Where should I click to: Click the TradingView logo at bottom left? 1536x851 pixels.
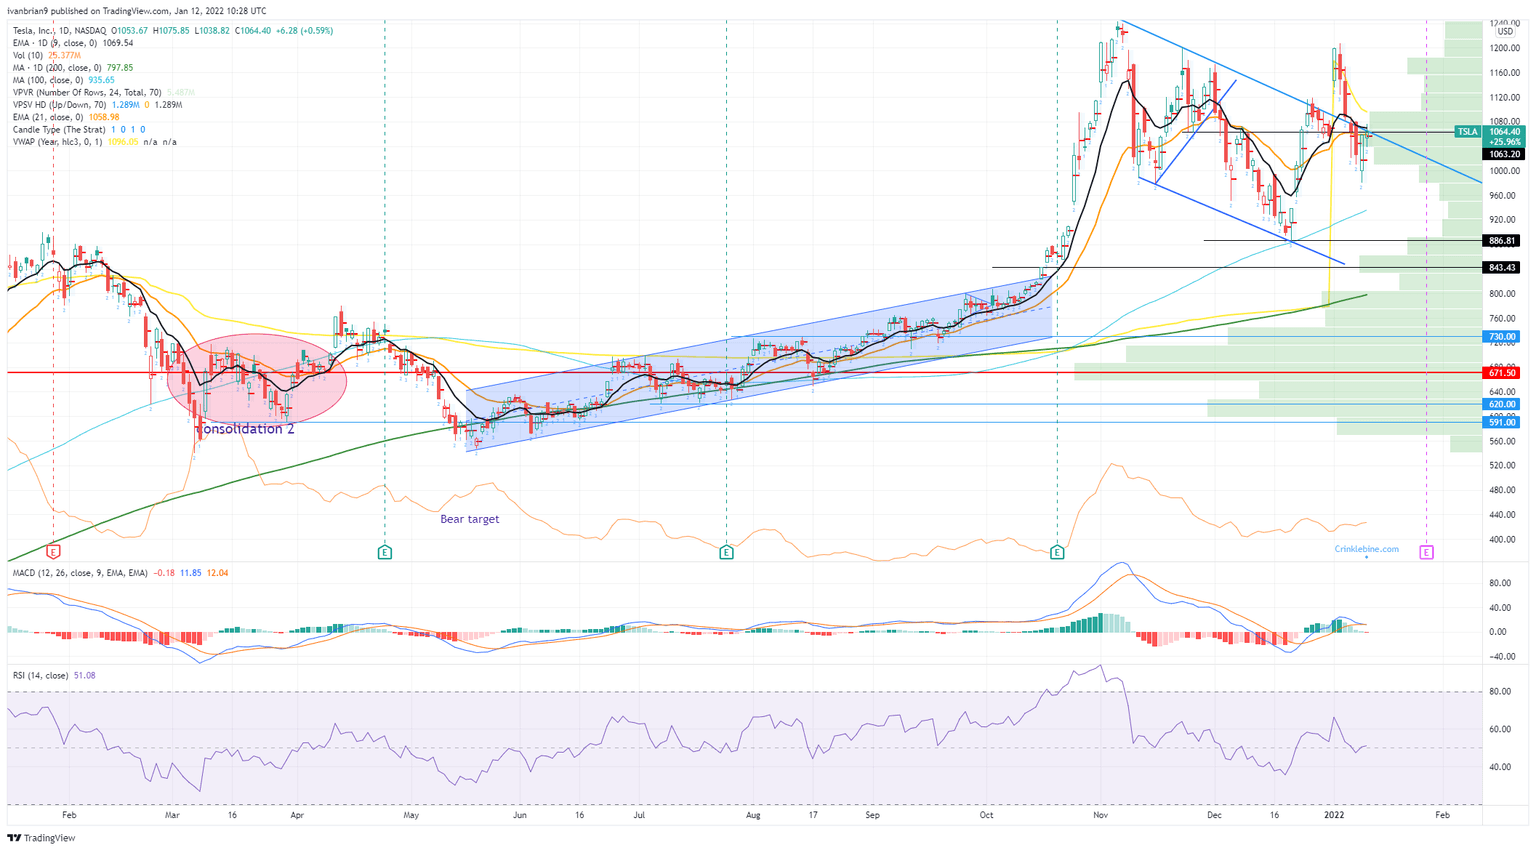point(41,838)
